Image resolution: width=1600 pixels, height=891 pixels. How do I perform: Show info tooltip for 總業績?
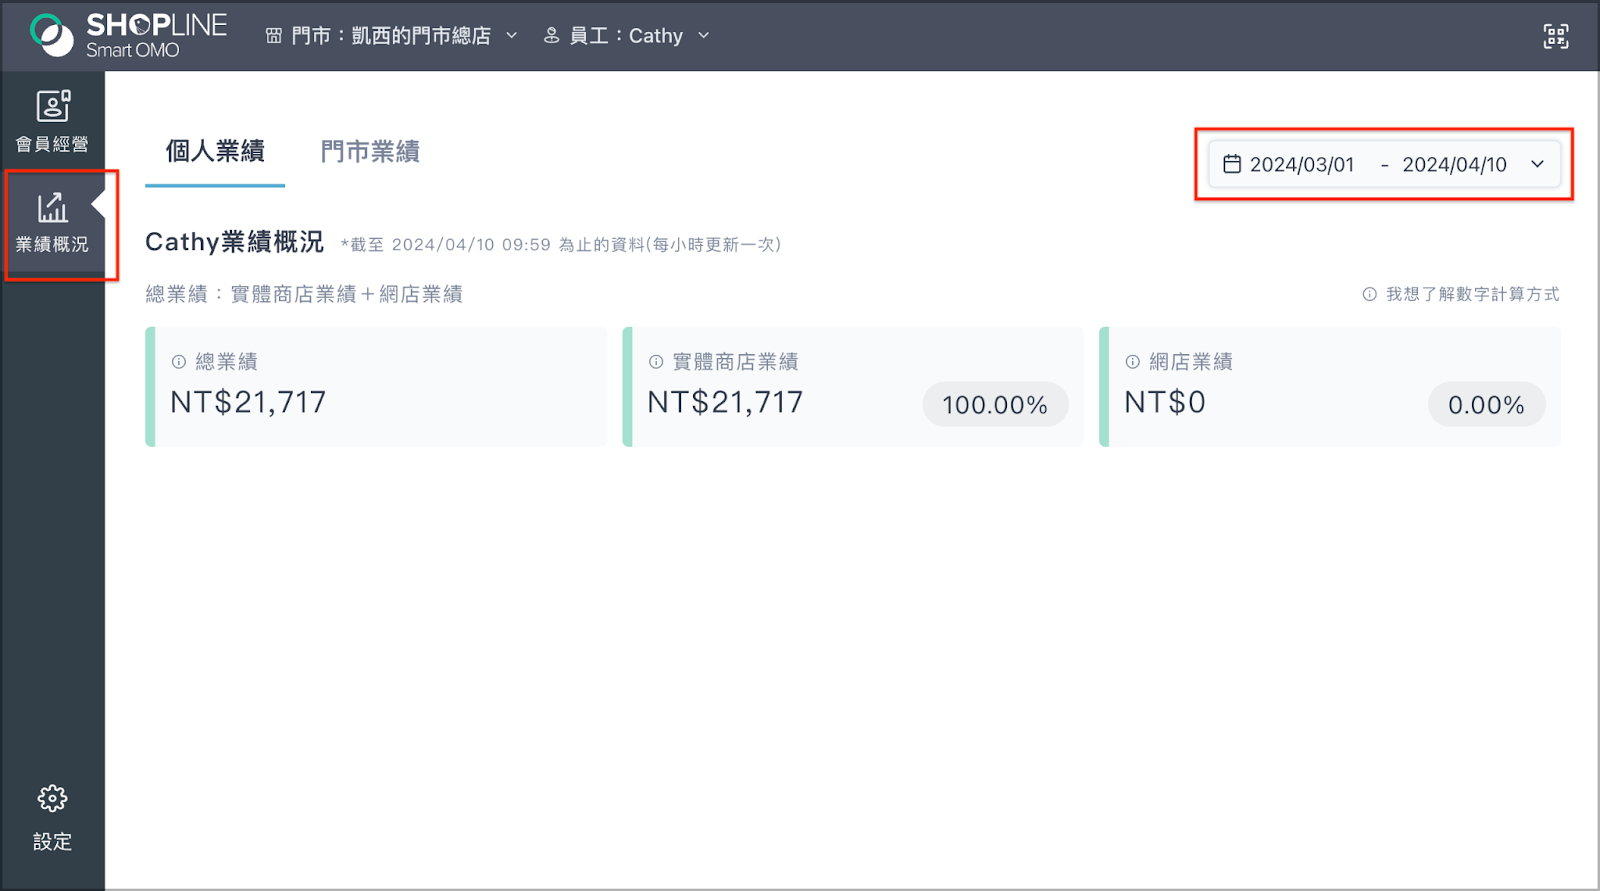179,362
